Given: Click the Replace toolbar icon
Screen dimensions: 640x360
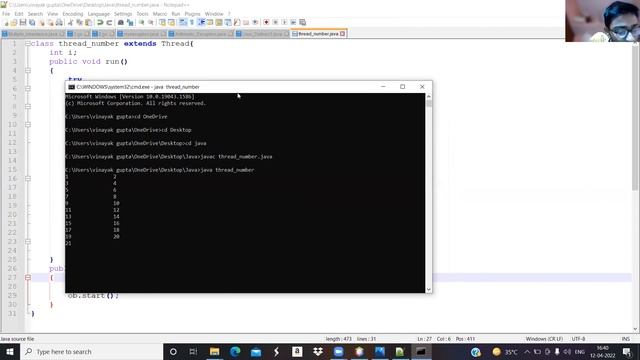Looking at the screenshot, I should (x=130, y=22).
